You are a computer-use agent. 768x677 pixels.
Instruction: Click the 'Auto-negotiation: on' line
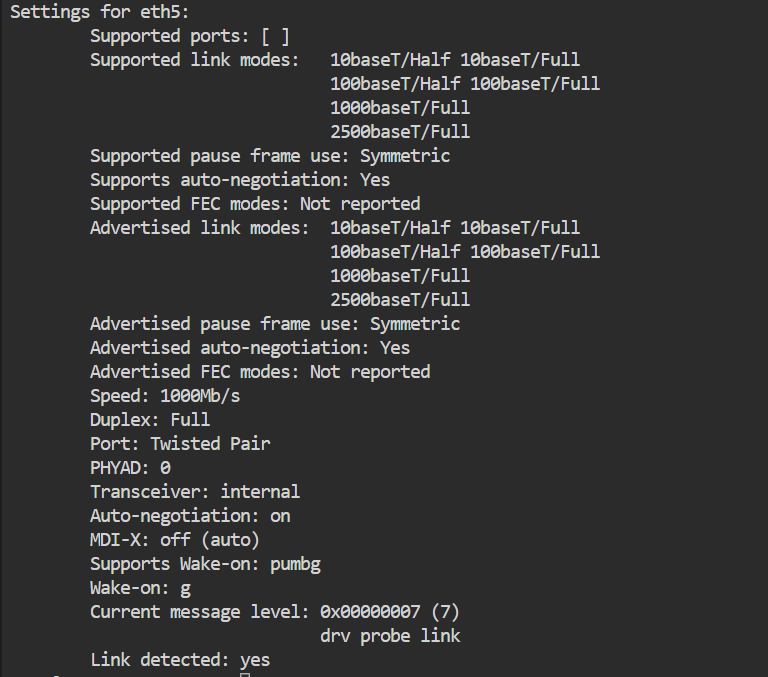click(x=190, y=516)
